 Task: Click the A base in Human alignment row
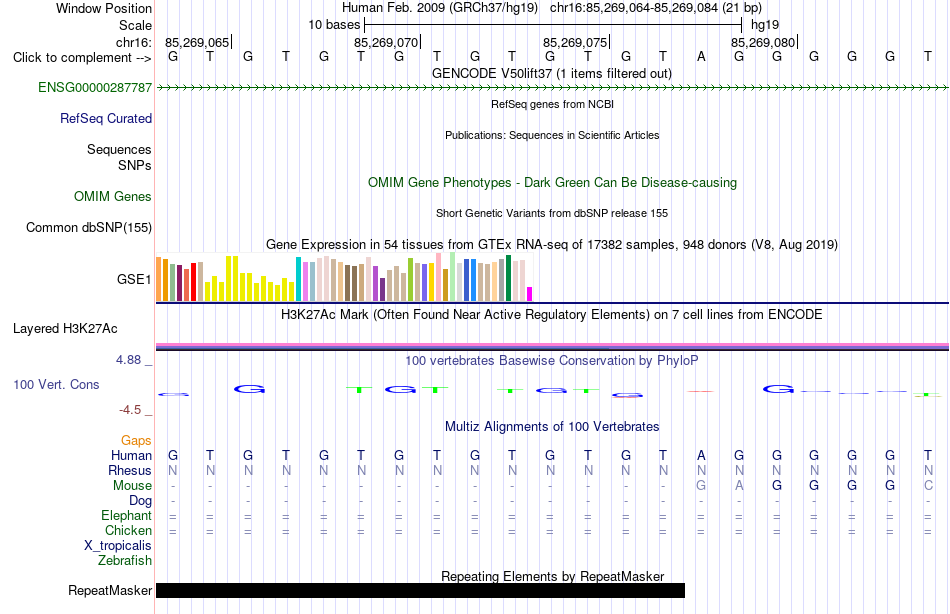pyautogui.click(x=701, y=455)
